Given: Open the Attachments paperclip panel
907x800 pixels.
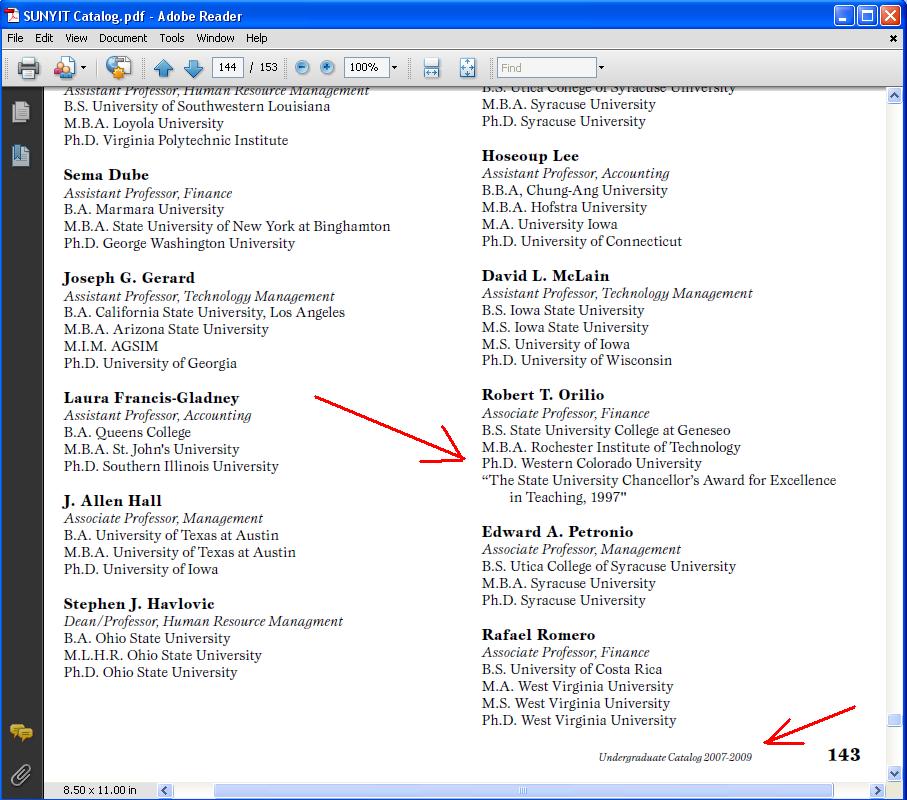Looking at the screenshot, I should click(21, 774).
